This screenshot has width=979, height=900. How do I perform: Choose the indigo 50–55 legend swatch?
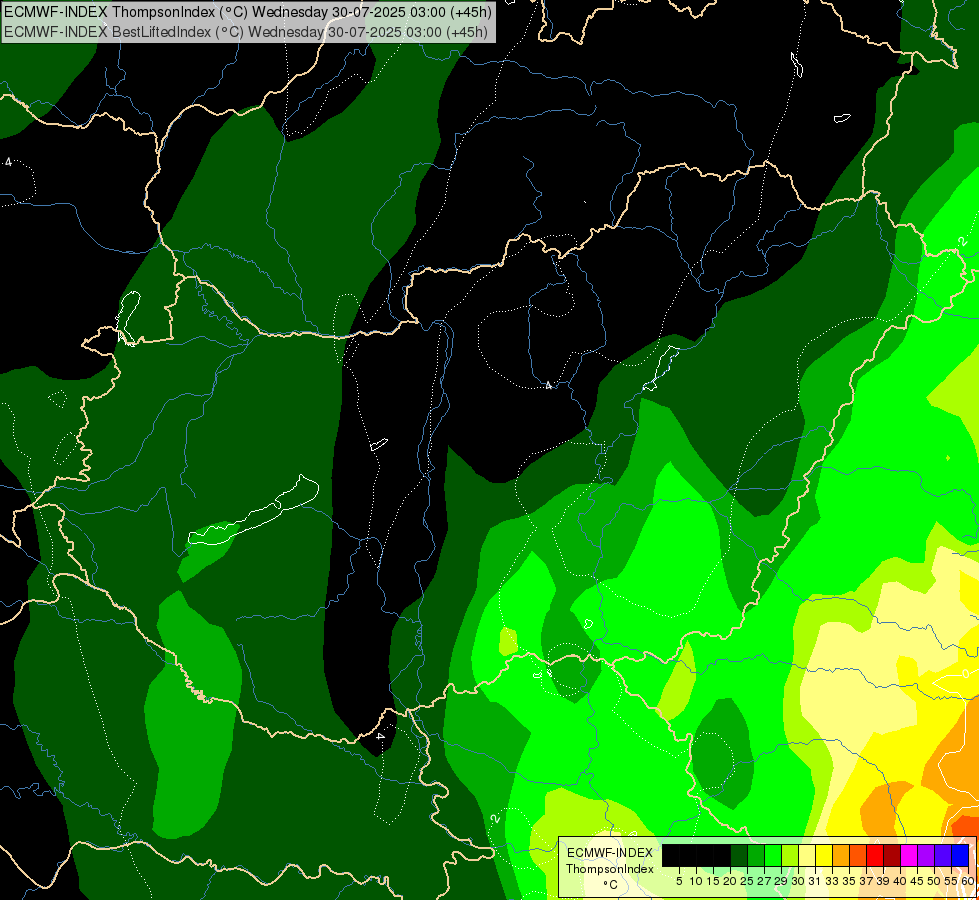tap(943, 855)
